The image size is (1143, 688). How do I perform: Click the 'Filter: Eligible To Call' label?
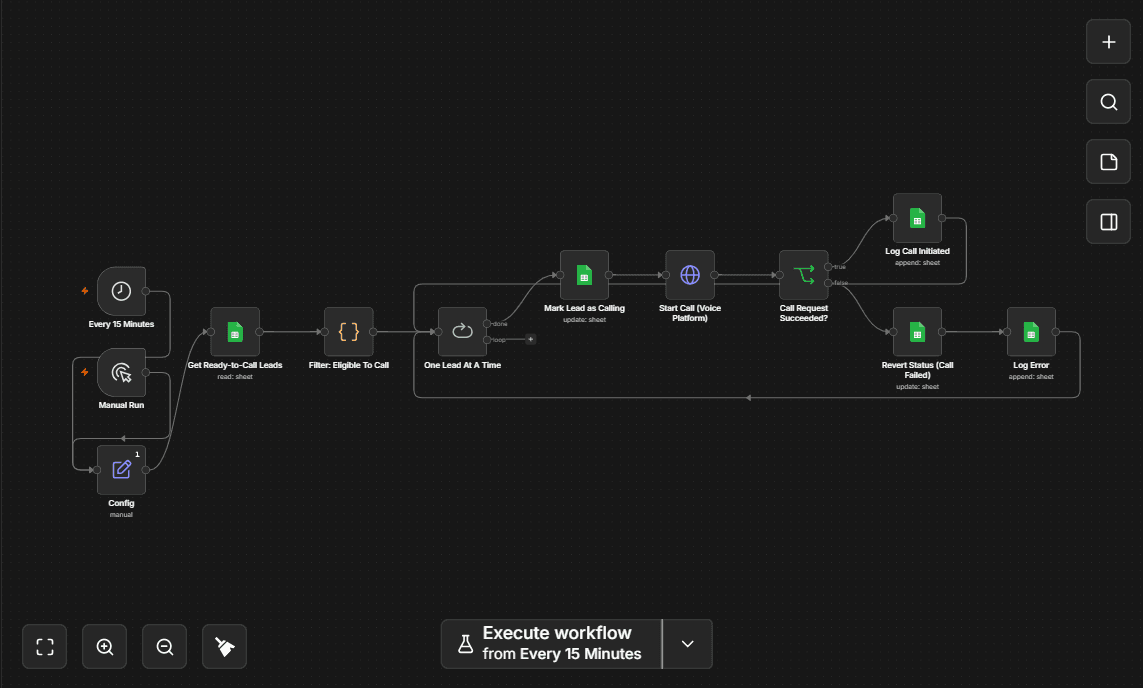point(348,365)
